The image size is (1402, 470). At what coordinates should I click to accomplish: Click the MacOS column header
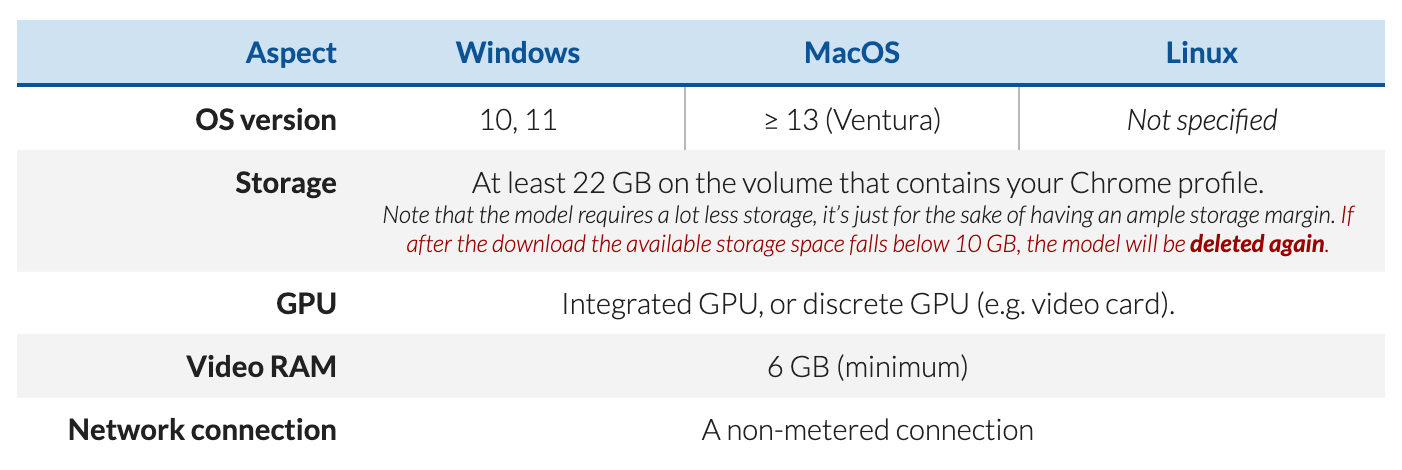pyautogui.click(x=852, y=53)
